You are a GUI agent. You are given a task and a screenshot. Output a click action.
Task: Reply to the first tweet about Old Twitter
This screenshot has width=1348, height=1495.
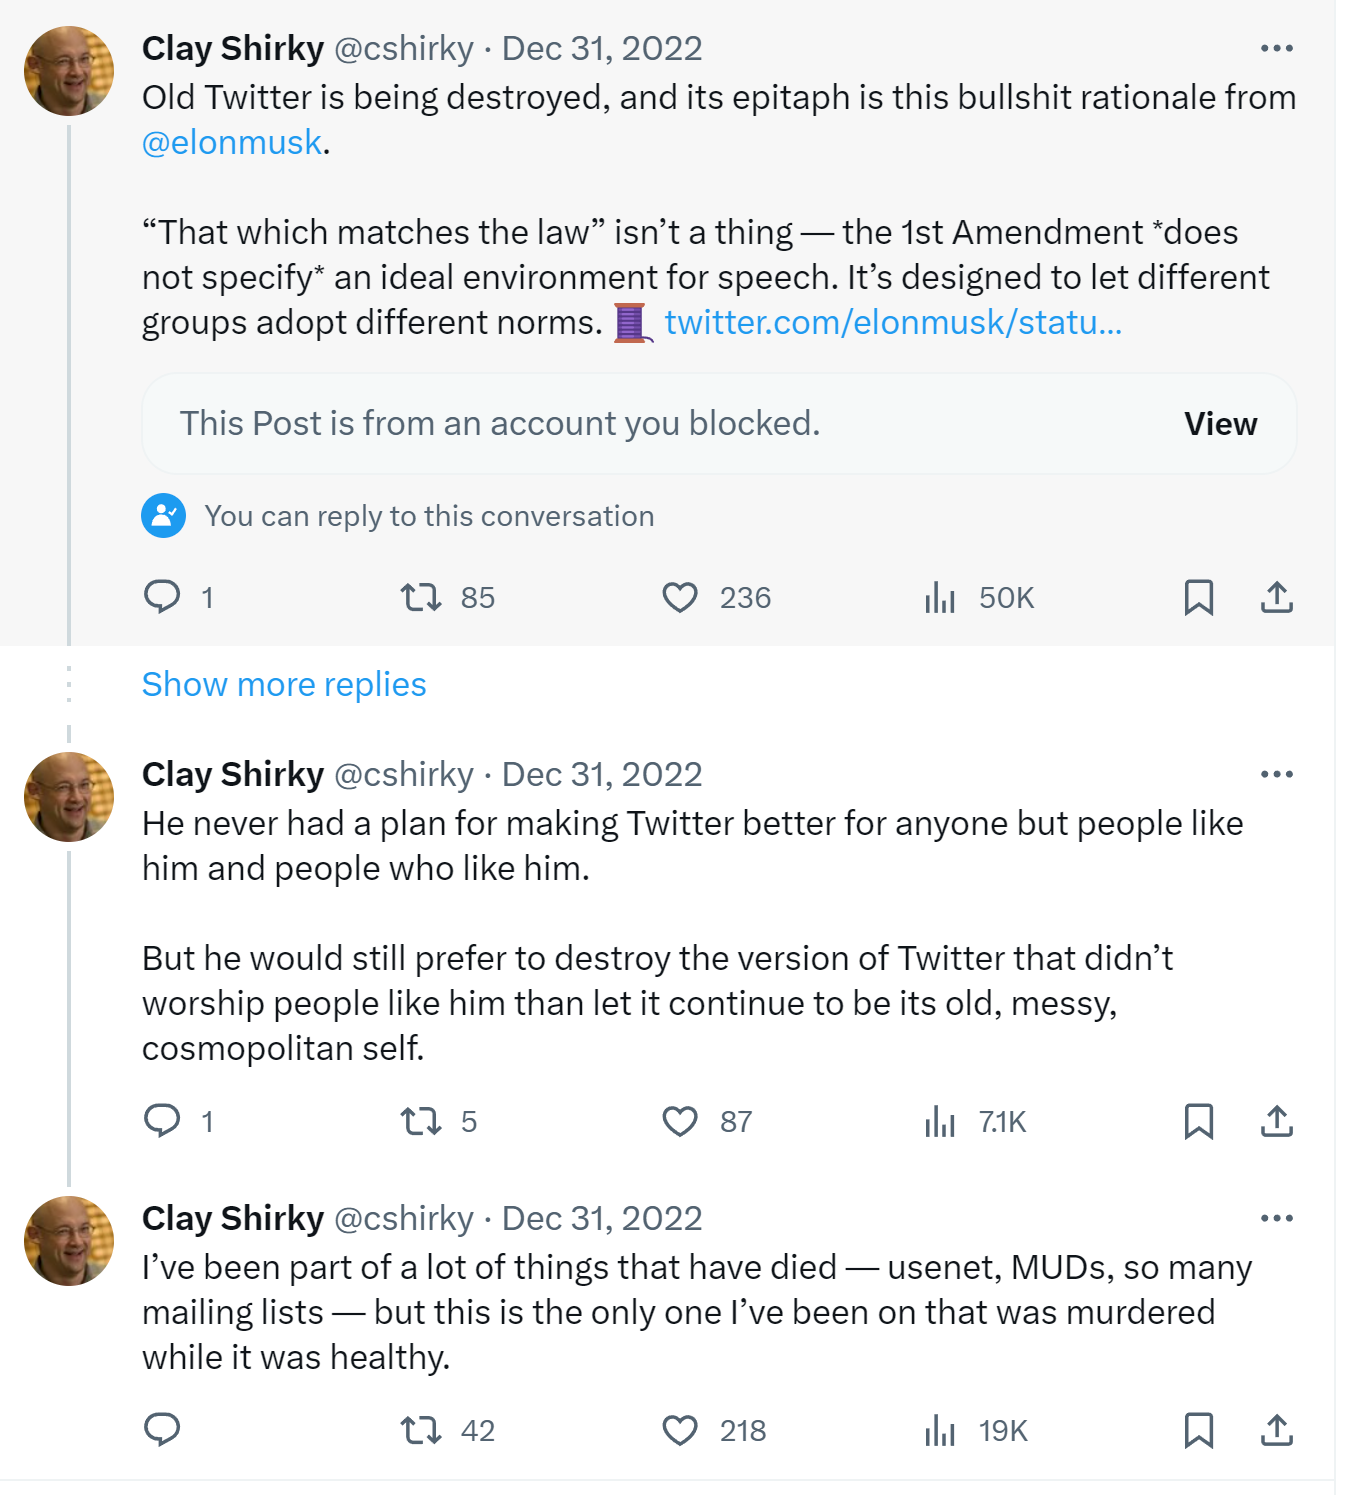(162, 597)
